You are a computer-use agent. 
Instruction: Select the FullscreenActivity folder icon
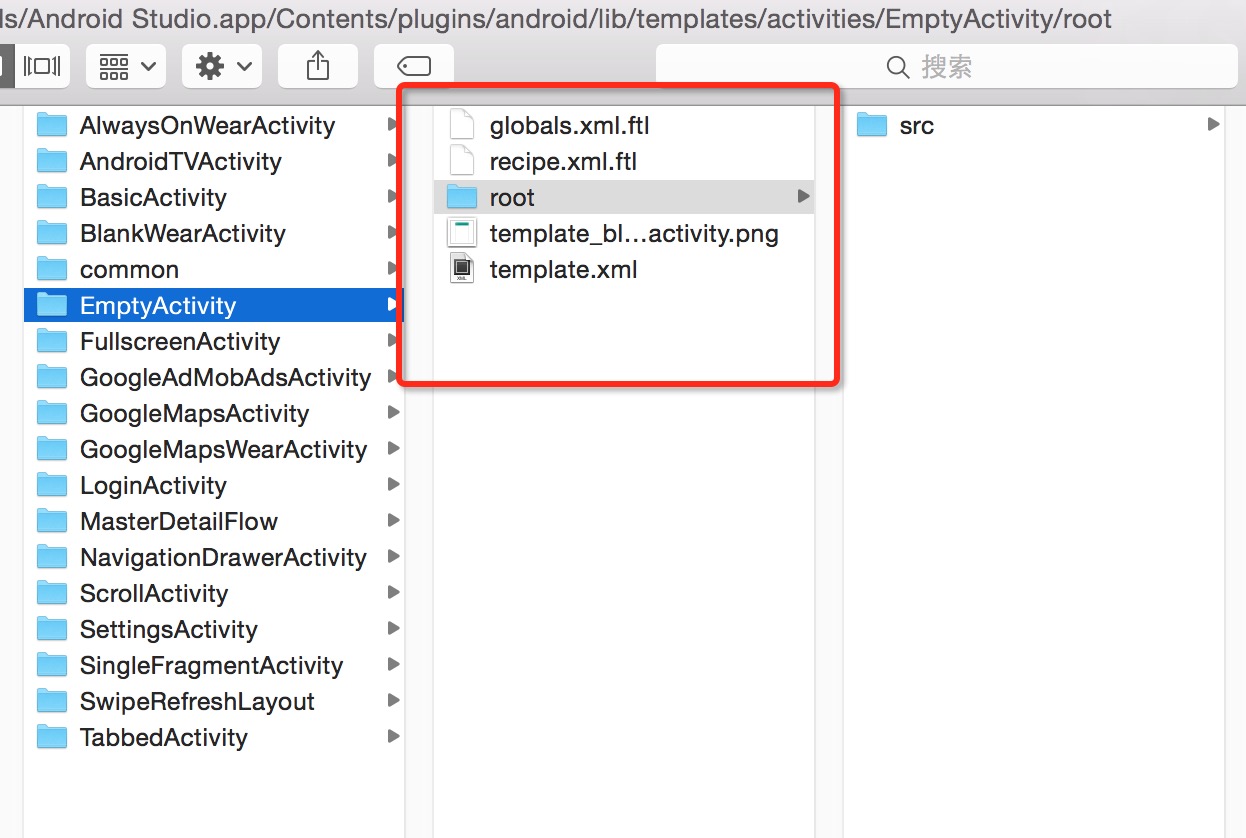52,341
